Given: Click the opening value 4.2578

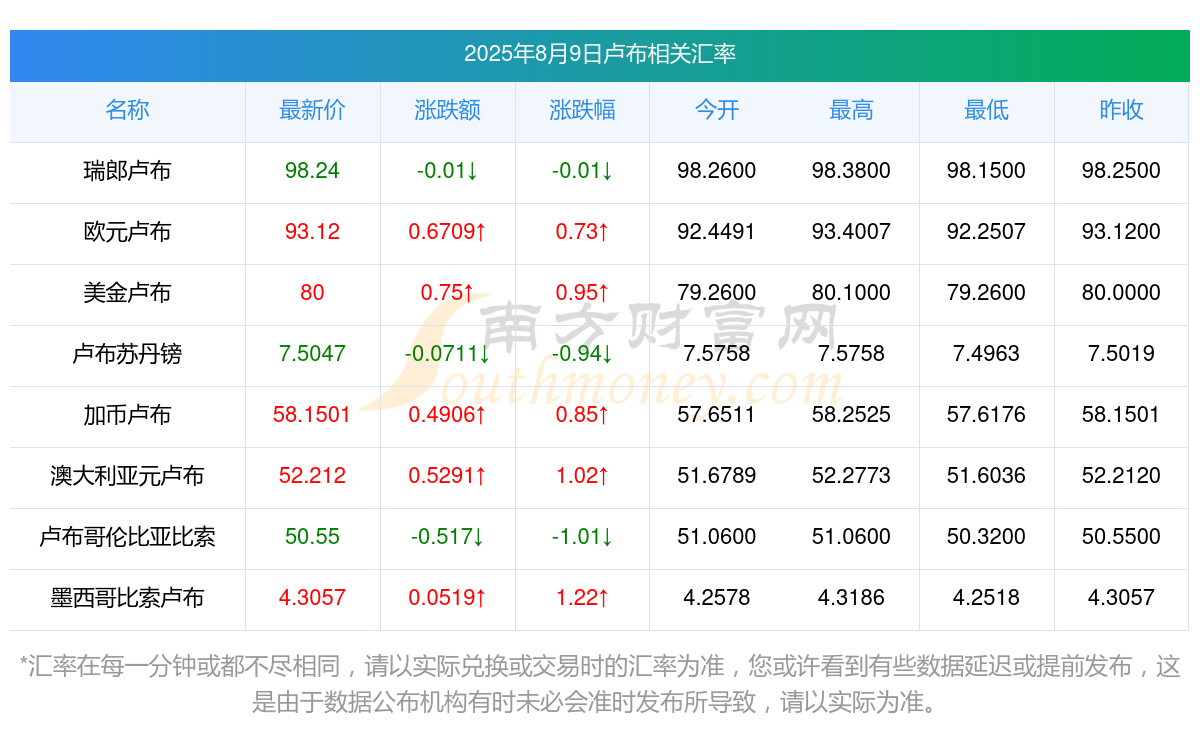Looking at the screenshot, I should (x=717, y=598).
